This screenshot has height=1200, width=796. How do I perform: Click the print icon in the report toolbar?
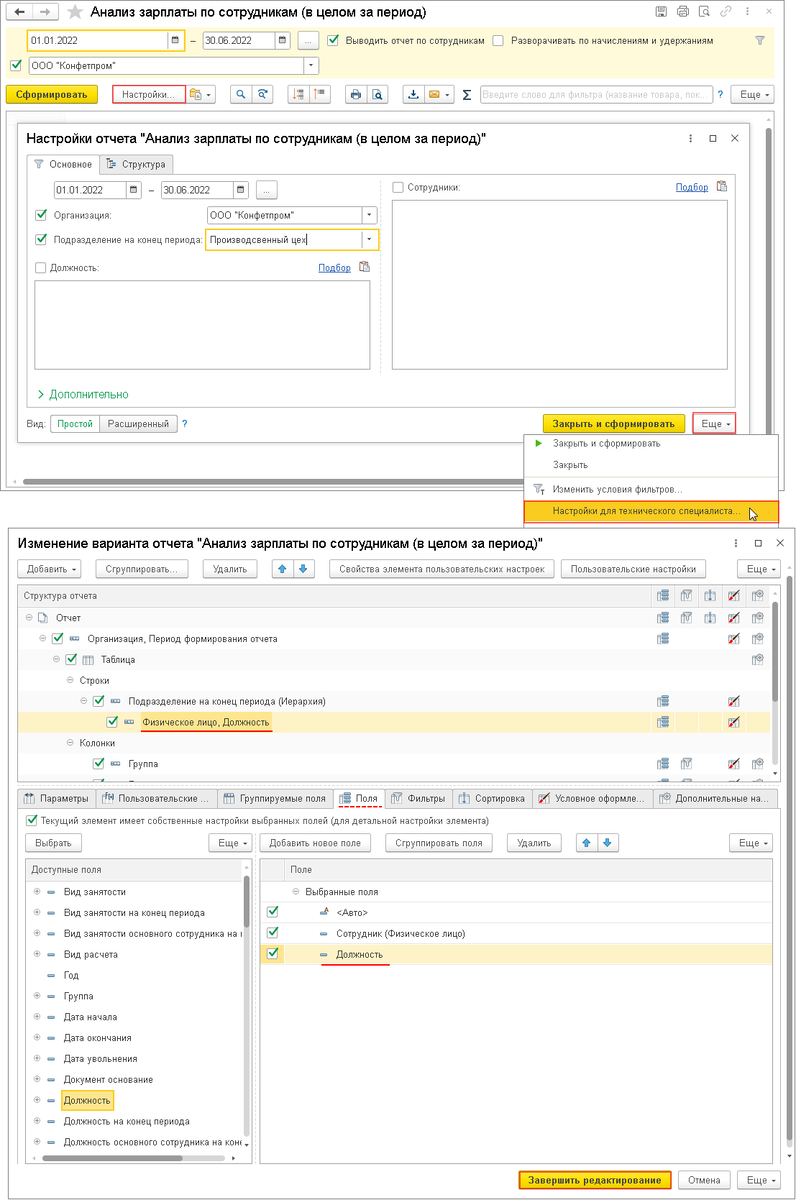[355, 94]
